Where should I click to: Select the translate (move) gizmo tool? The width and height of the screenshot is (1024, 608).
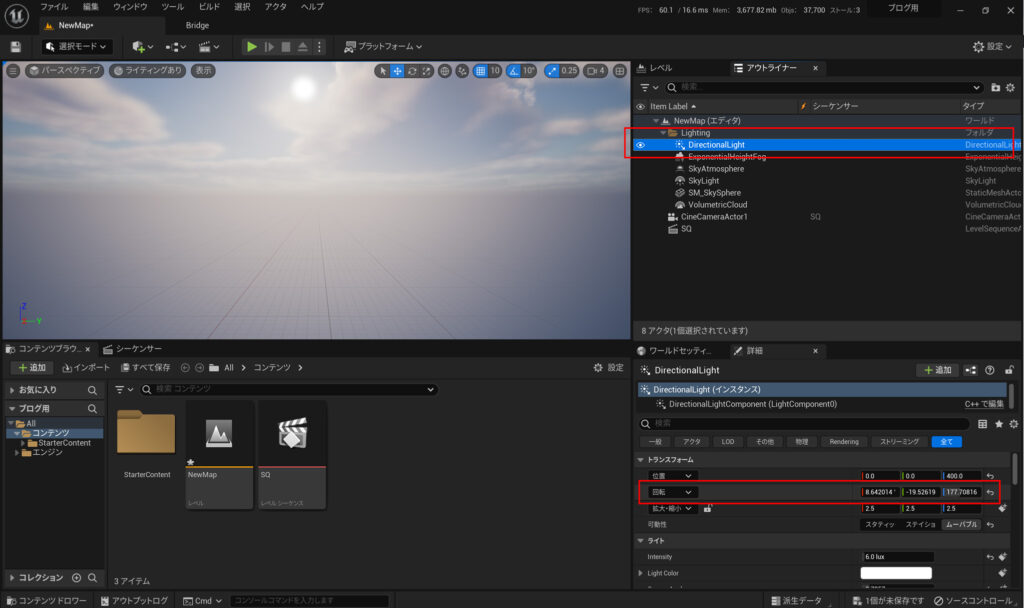[x=397, y=71]
